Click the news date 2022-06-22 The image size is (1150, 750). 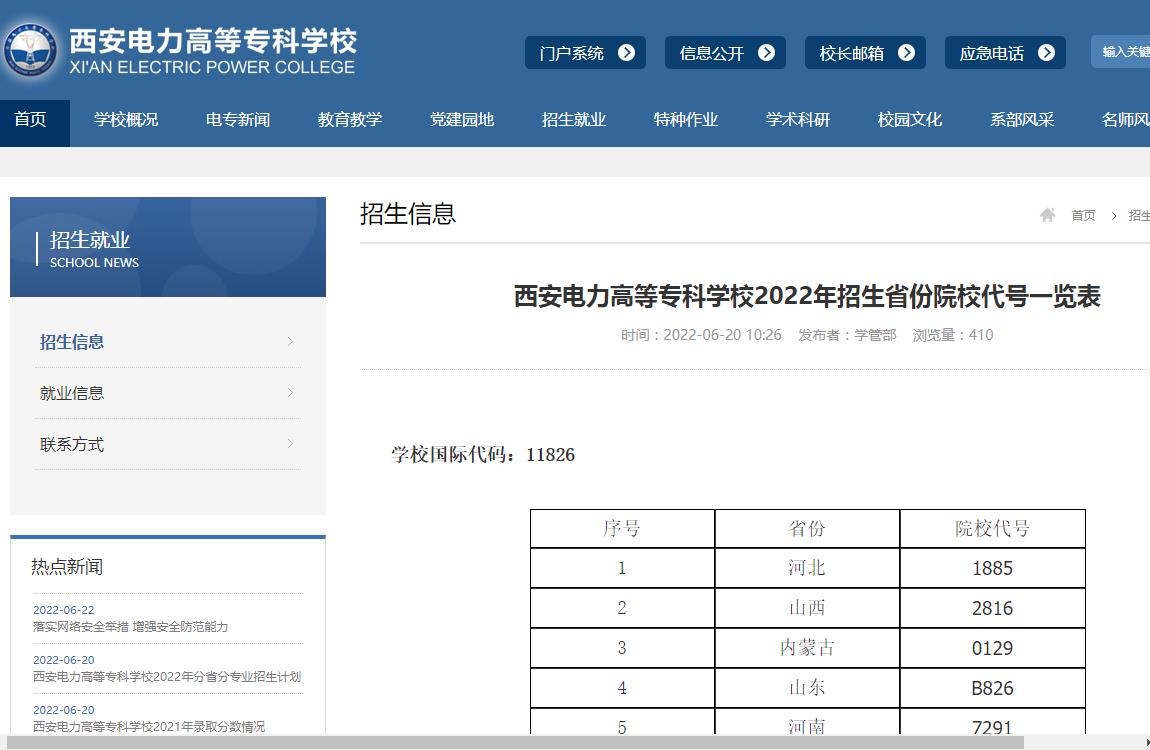tap(64, 610)
